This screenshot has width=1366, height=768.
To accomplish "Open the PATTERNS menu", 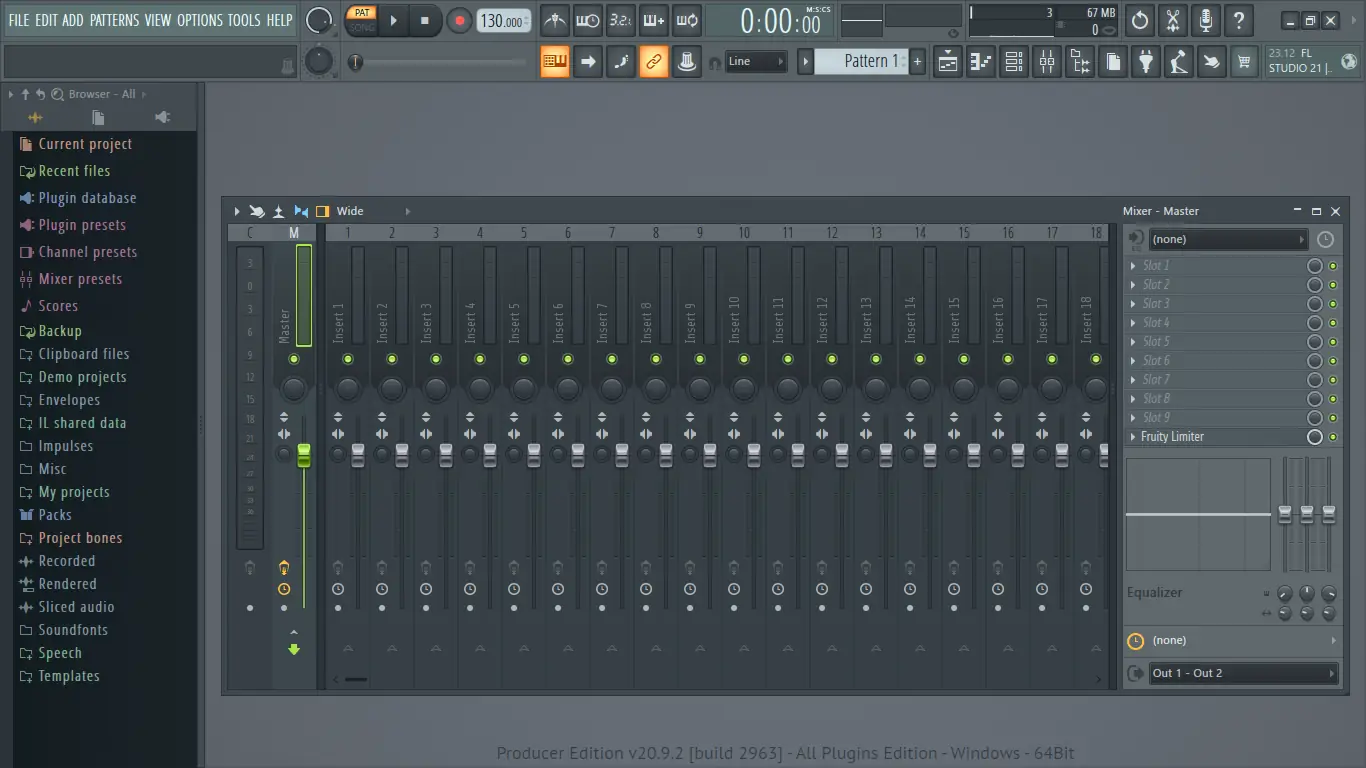I will 115,19.
